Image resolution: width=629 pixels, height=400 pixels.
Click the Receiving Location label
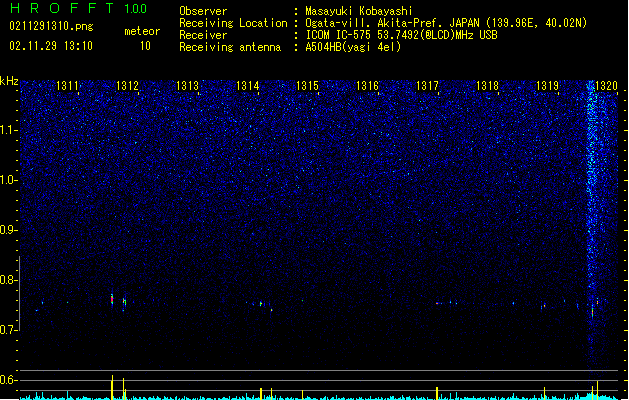tap(233, 23)
